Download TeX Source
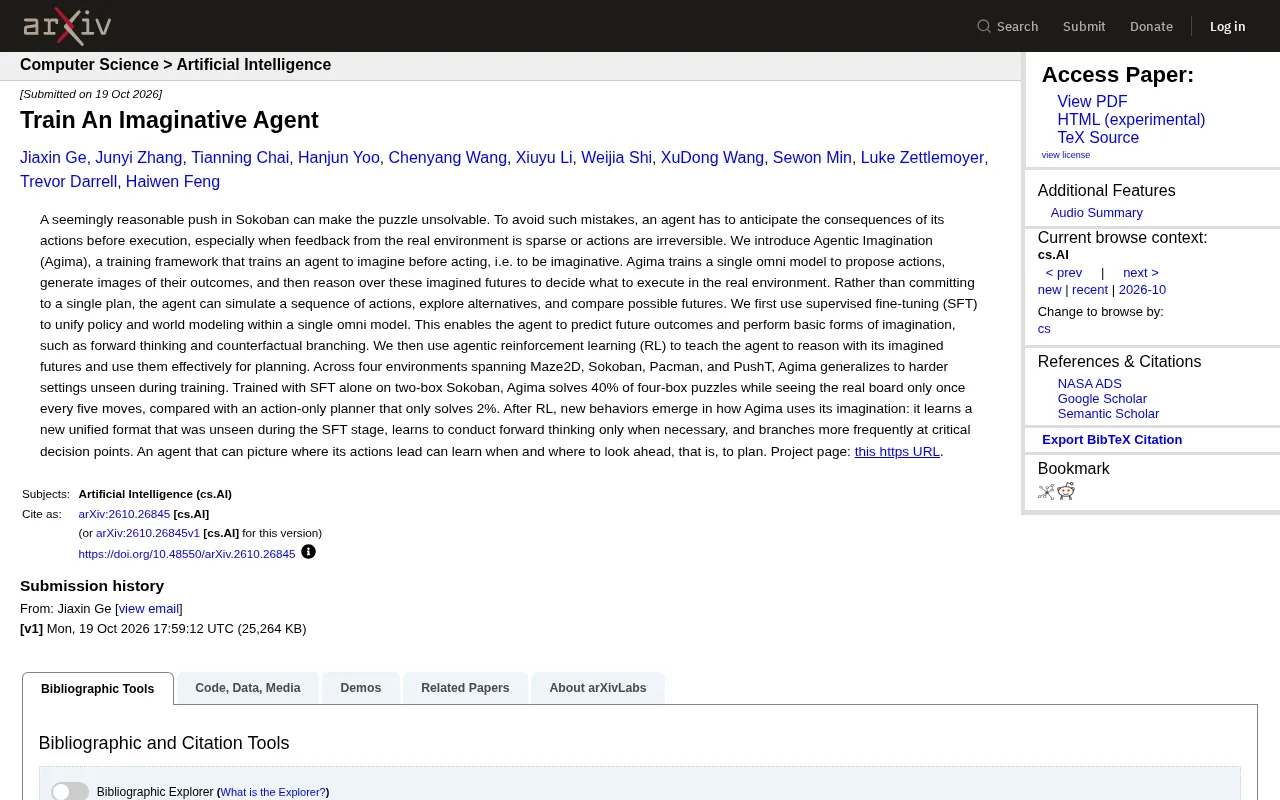This screenshot has width=1280, height=800. pos(1098,138)
